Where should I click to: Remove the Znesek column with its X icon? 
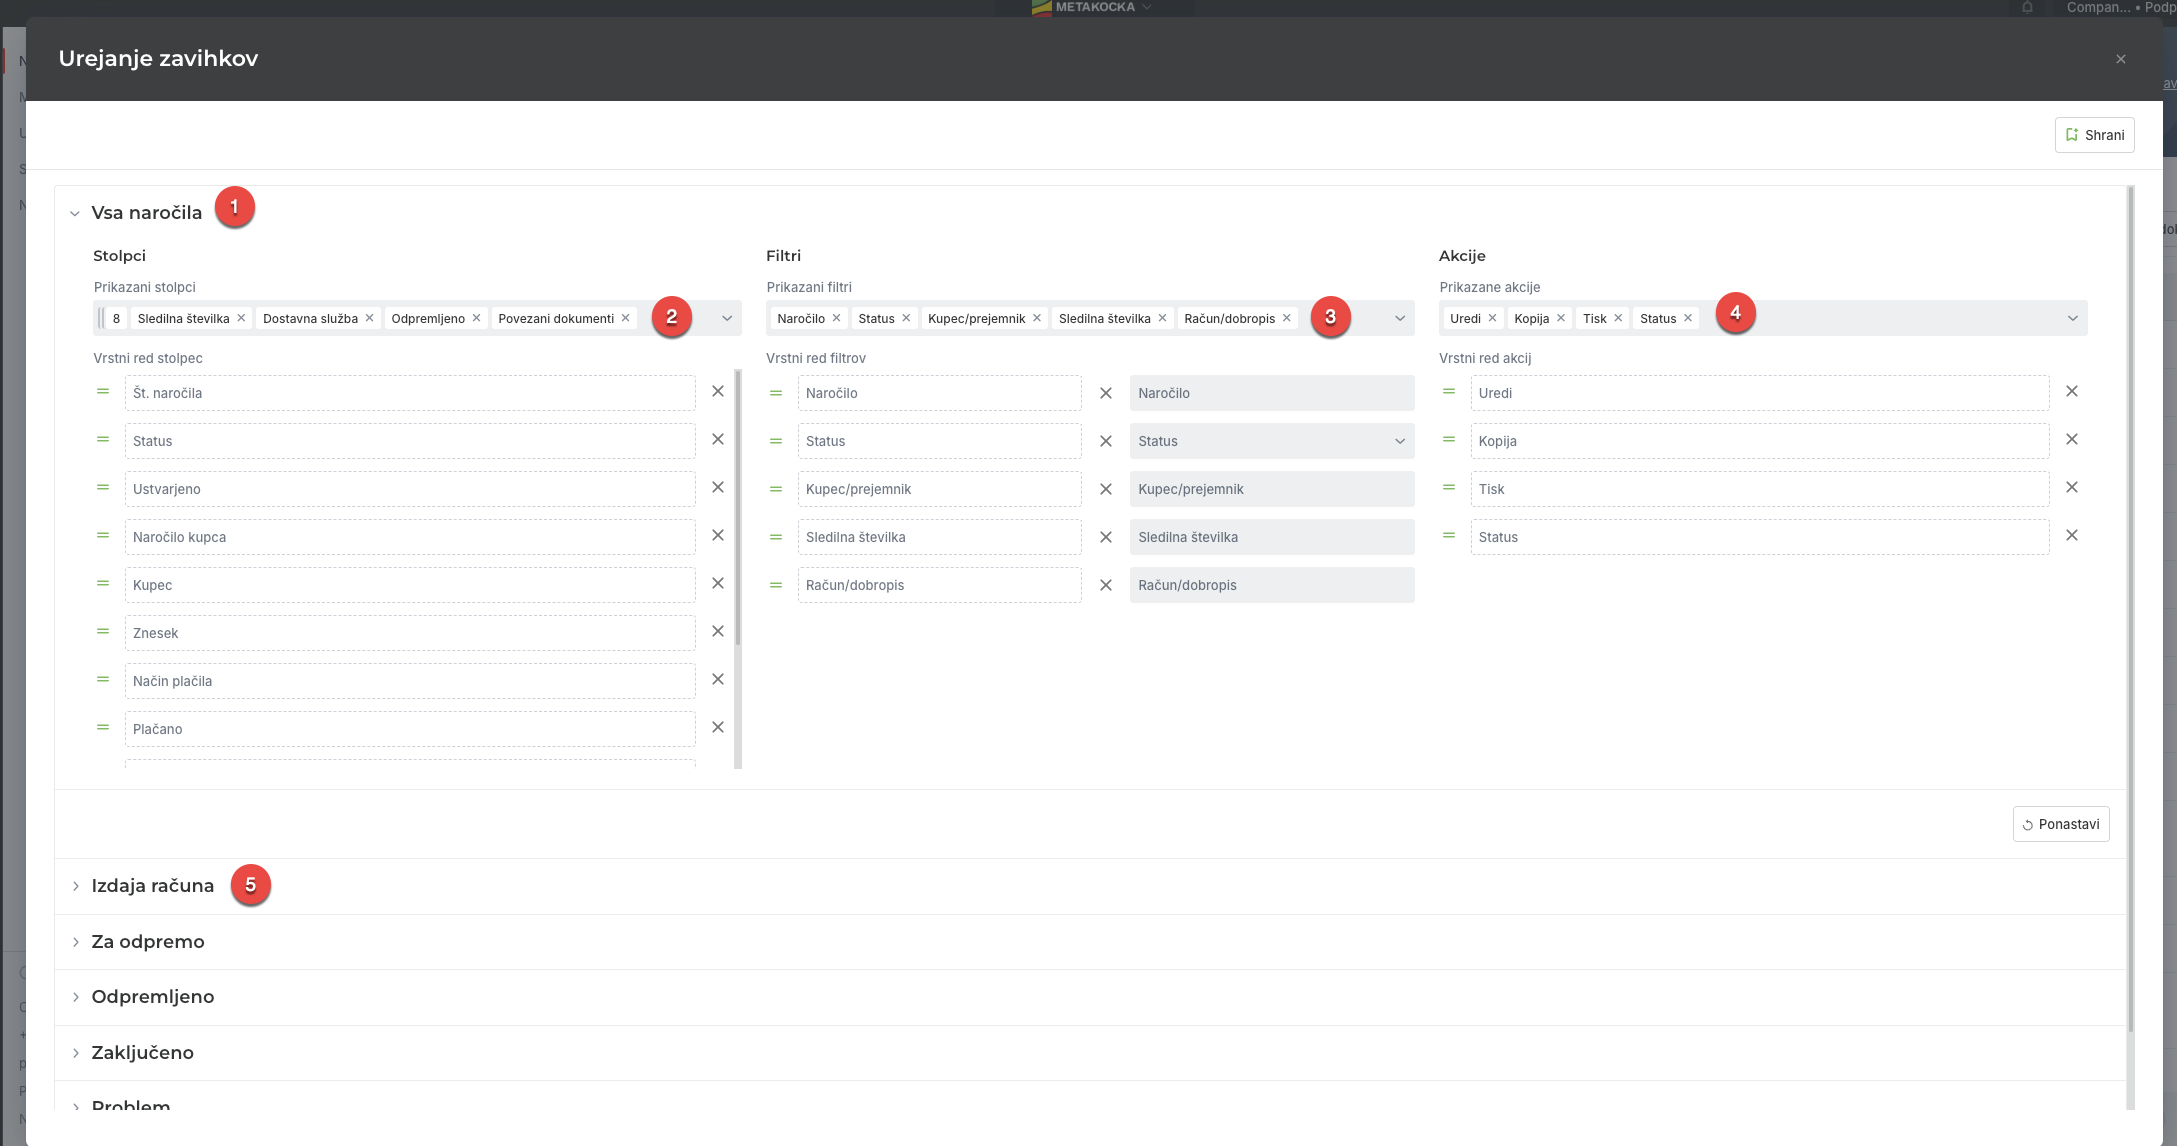[717, 631]
